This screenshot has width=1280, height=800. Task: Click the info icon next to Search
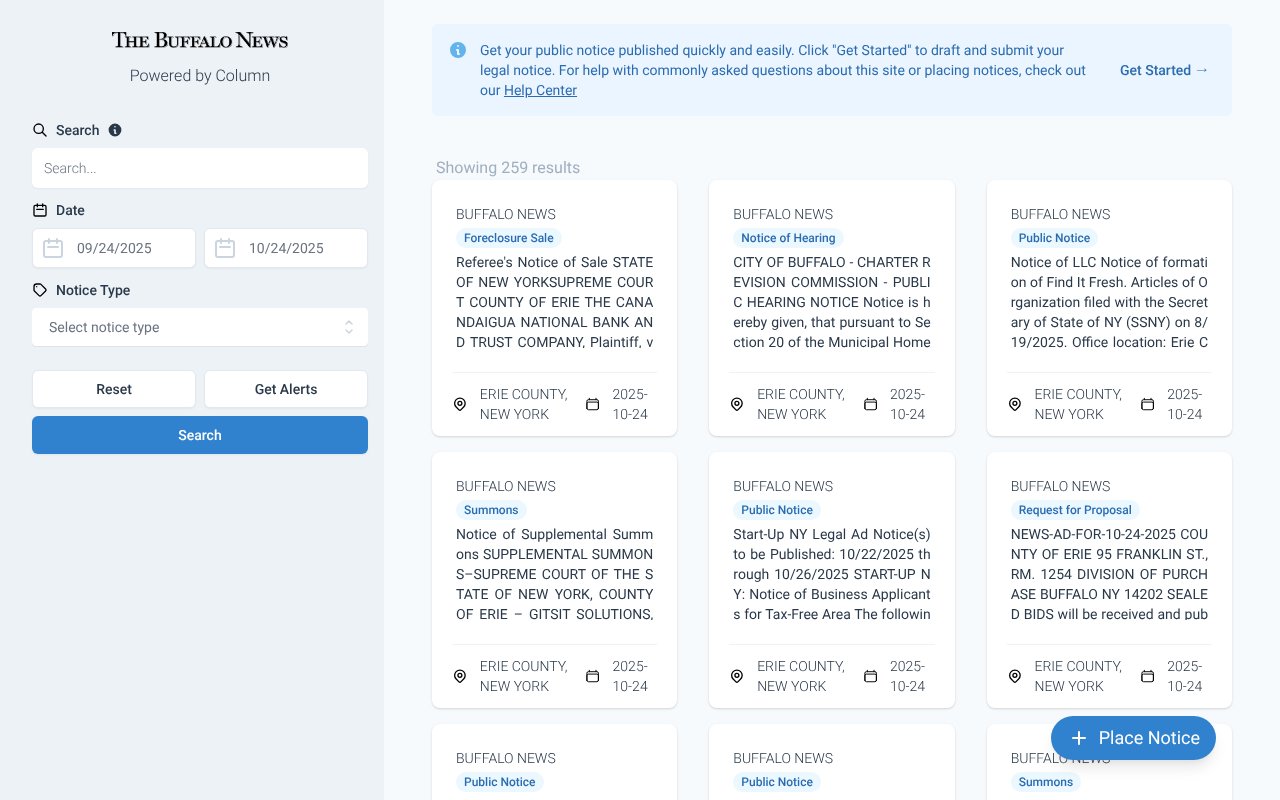114,130
